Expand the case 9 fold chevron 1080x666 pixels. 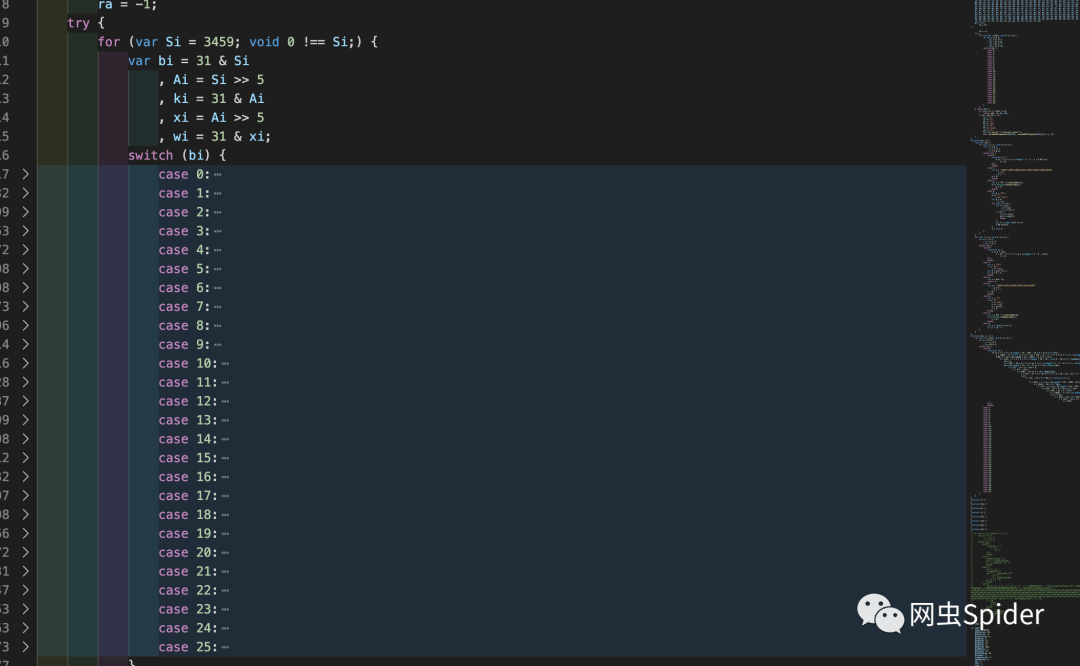pos(25,344)
